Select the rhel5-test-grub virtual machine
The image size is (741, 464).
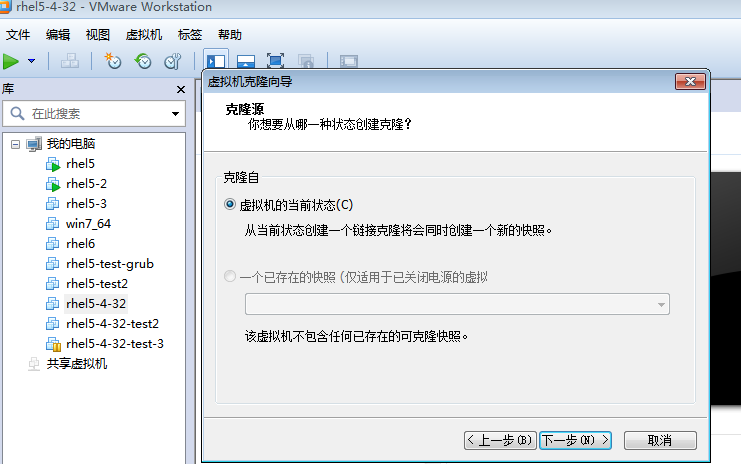tap(110, 264)
